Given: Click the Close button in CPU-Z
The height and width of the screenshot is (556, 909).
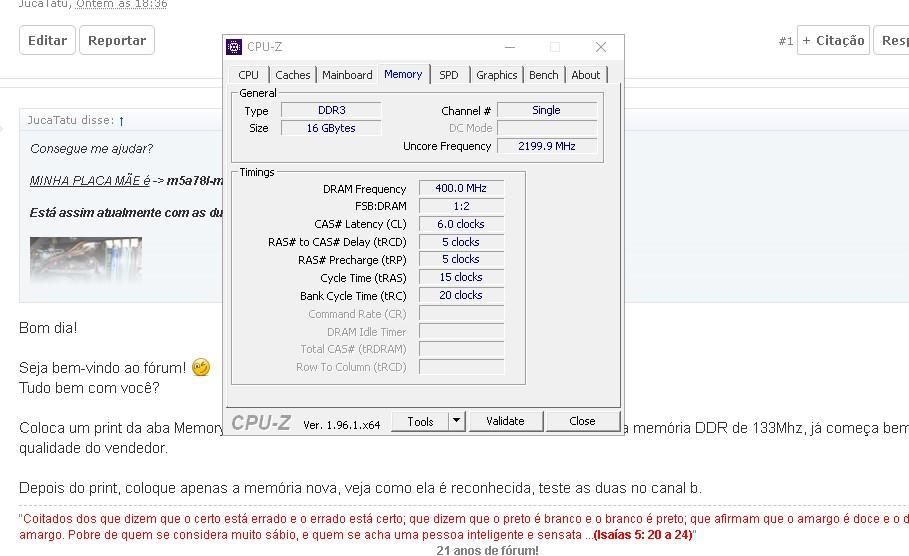Looking at the screenshot, I should point(582,421).
